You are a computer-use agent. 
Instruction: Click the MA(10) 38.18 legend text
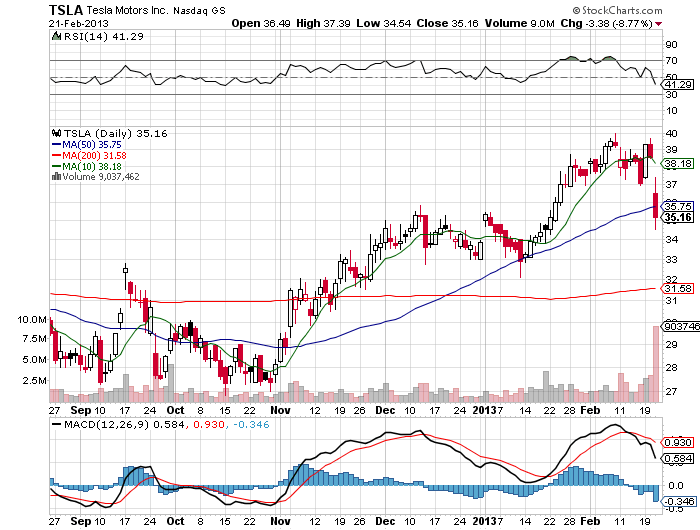click(92, 166)
